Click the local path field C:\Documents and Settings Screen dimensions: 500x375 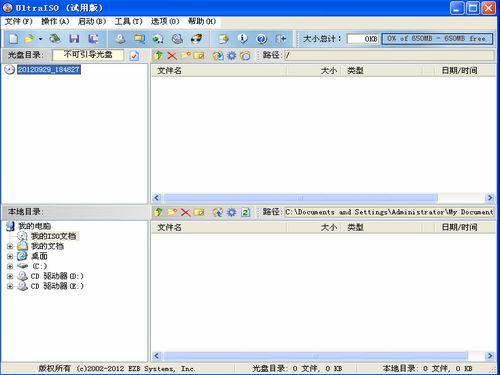tap(389, 212)
